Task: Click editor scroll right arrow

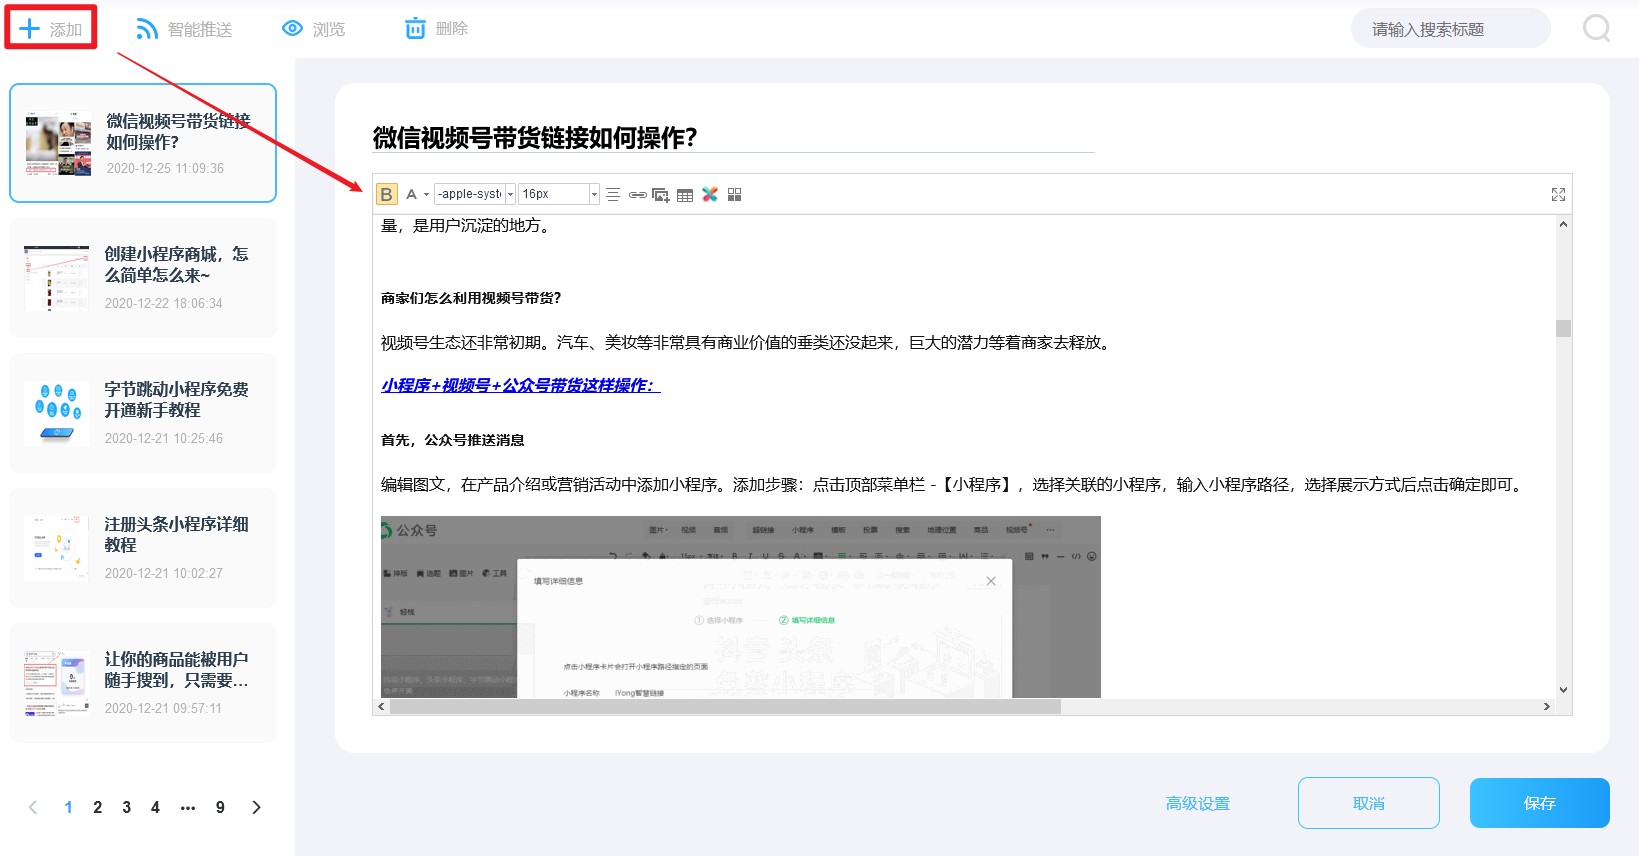Action: coord(1547,706)
